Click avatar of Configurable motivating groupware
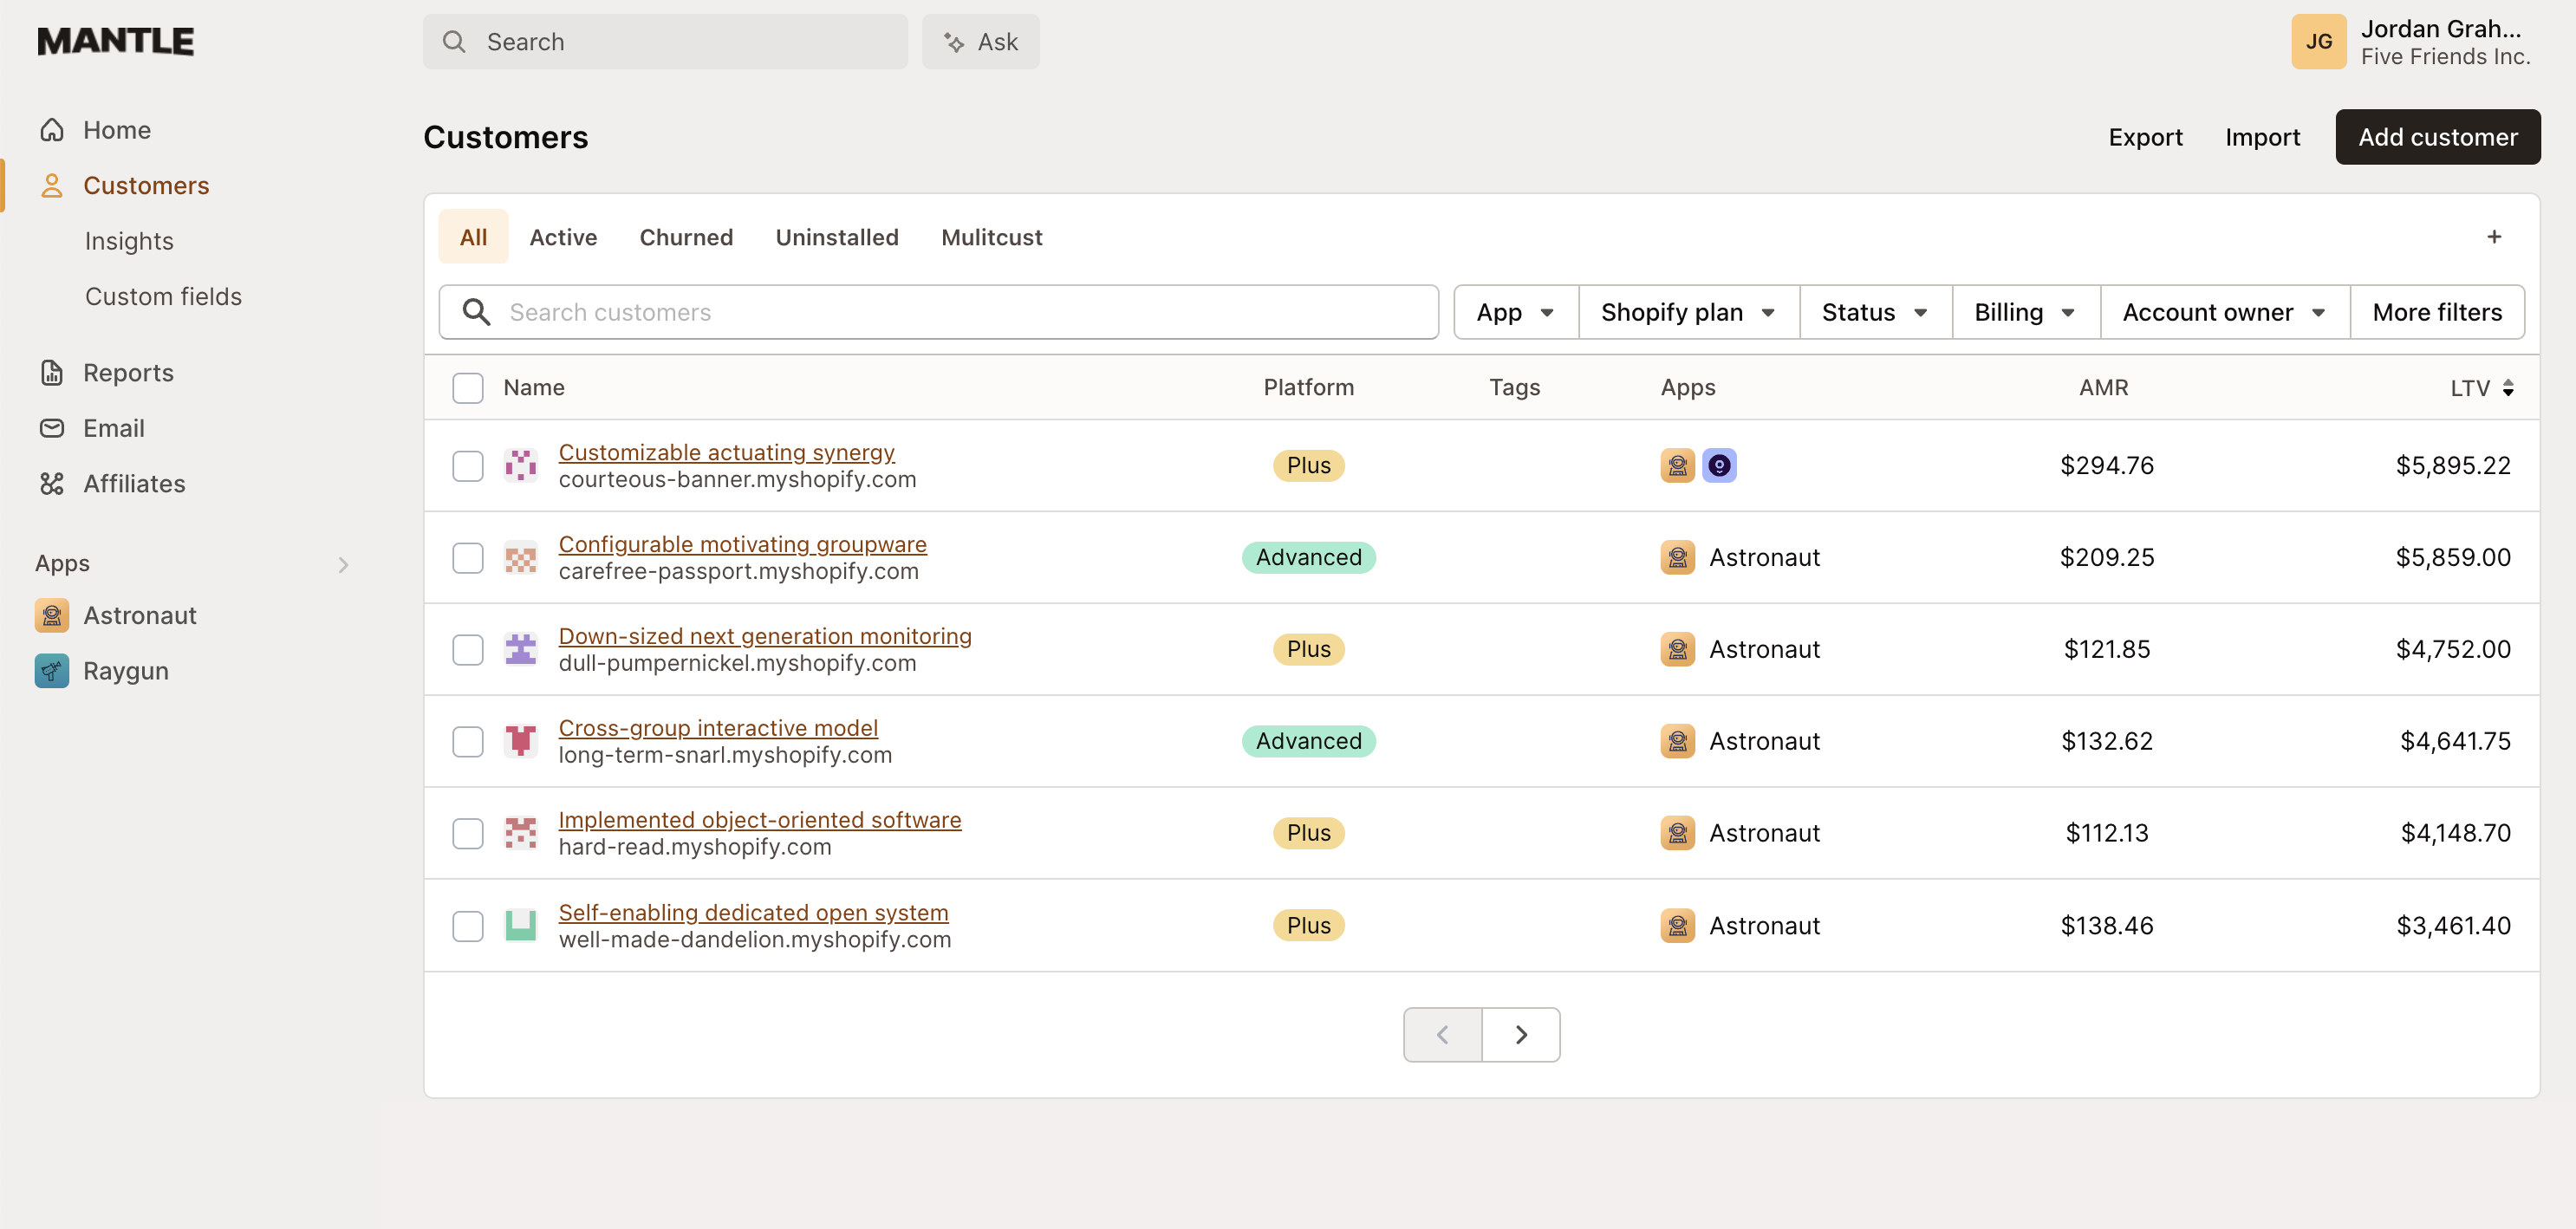This screenshot has width=2576, height=1229. 520,557
